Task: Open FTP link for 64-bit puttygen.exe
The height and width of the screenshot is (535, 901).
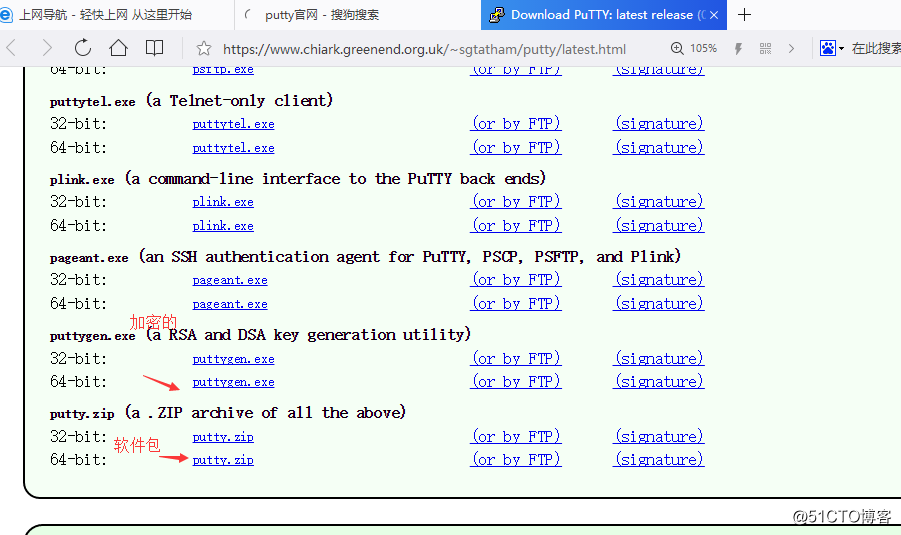Action: tap(515, 382)
